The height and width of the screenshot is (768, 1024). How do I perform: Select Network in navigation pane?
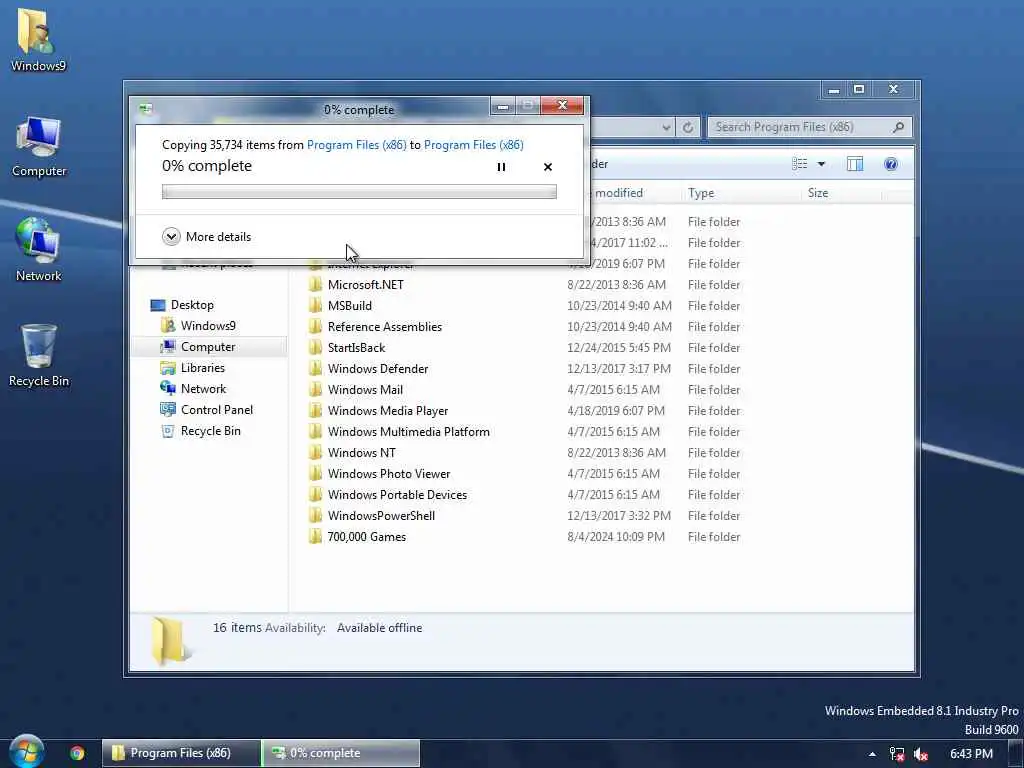203,389
